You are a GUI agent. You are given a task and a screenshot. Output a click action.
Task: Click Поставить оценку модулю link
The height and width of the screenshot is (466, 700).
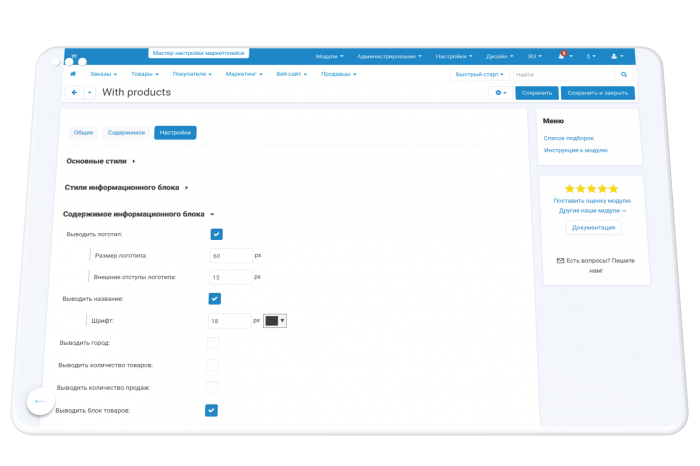pyautogui.click(x=592, y=201)
